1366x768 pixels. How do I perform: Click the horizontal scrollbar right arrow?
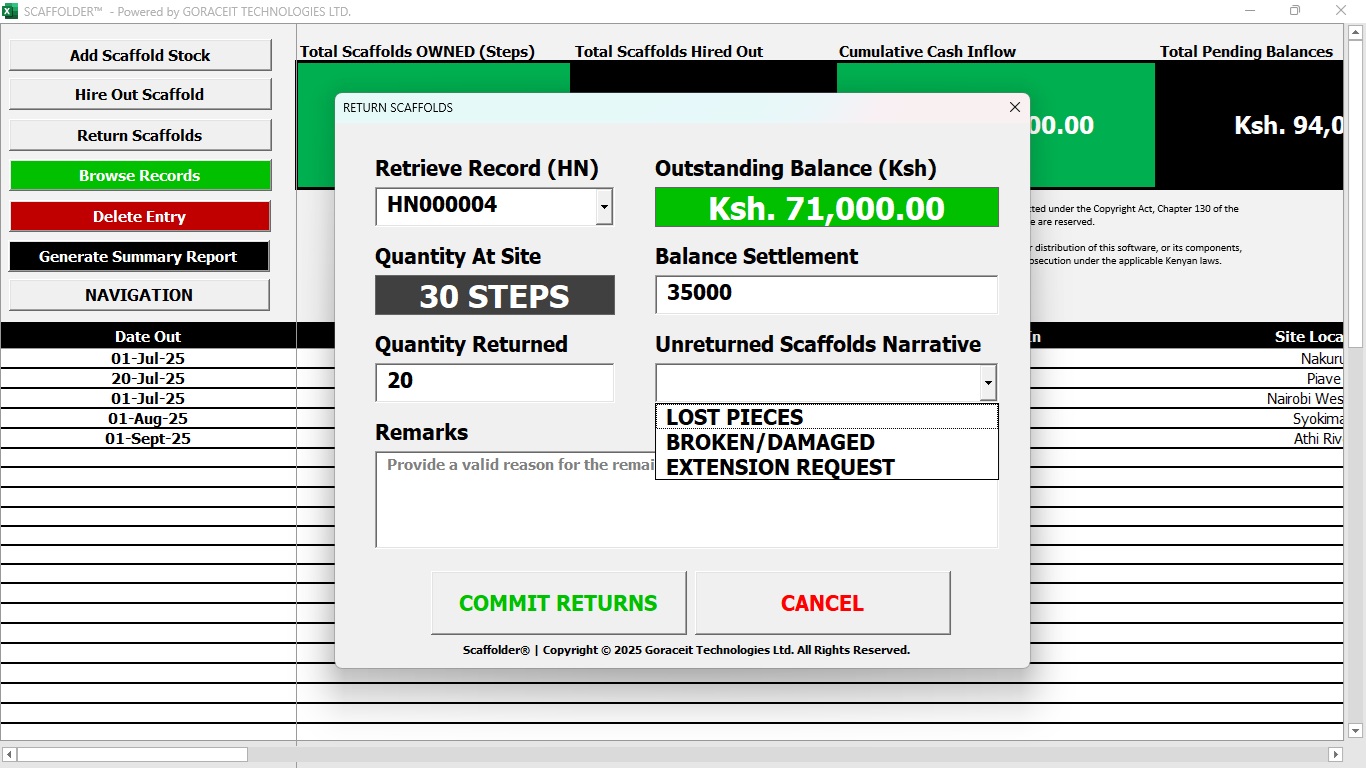pos(1335,754)
